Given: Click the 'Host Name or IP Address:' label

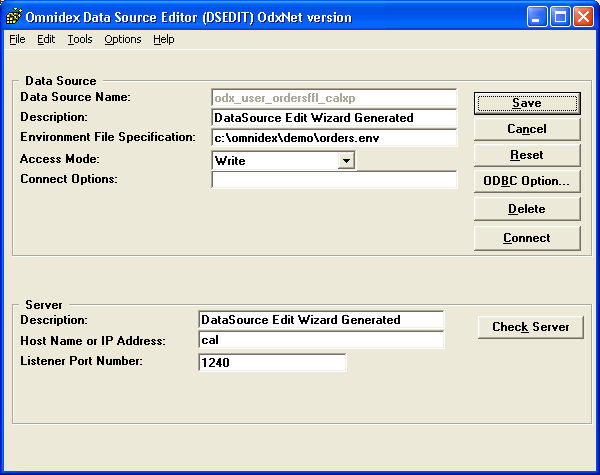Looking at the screenshot, I should click(x=93, y=341).
